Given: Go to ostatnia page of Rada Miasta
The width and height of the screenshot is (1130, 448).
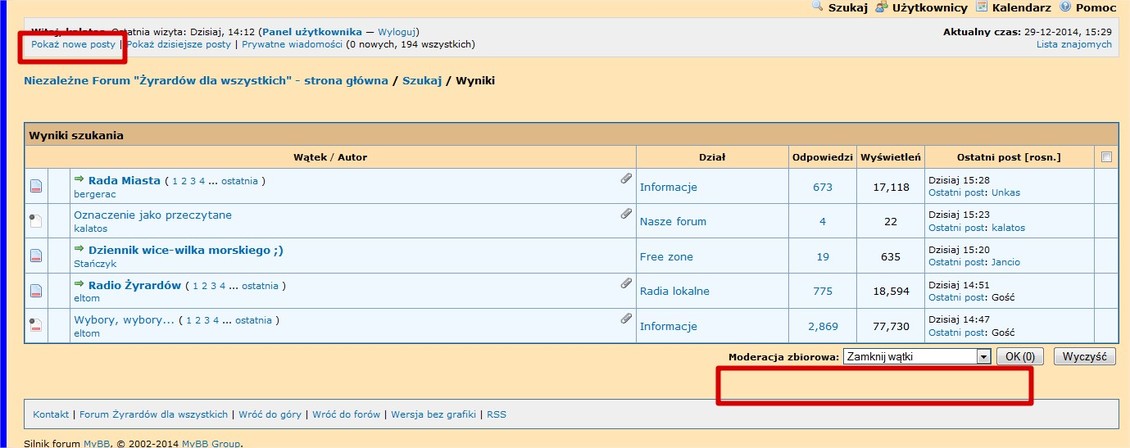Looking at the screenshot, I should click(x=239, y=182).
